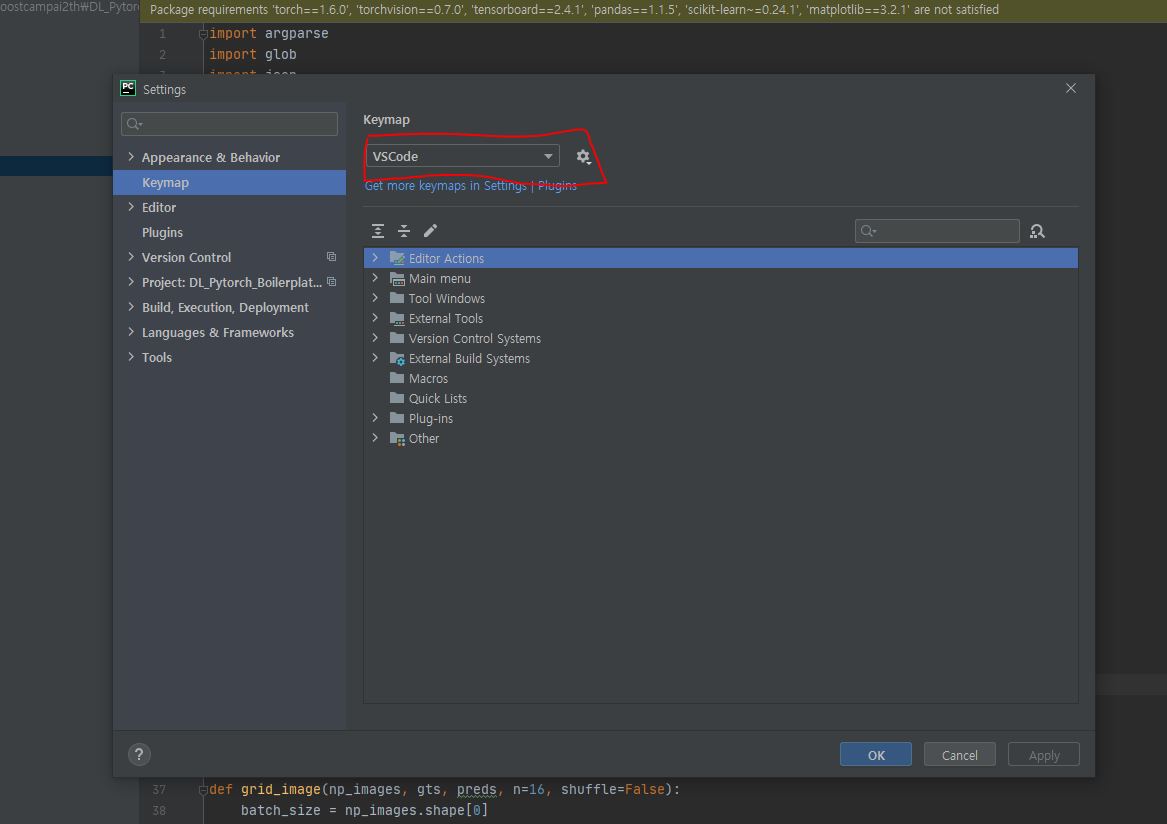Click 'import glob' line in editor
The width and height of the screenshot is (1167, 824).
coord(253,54)
